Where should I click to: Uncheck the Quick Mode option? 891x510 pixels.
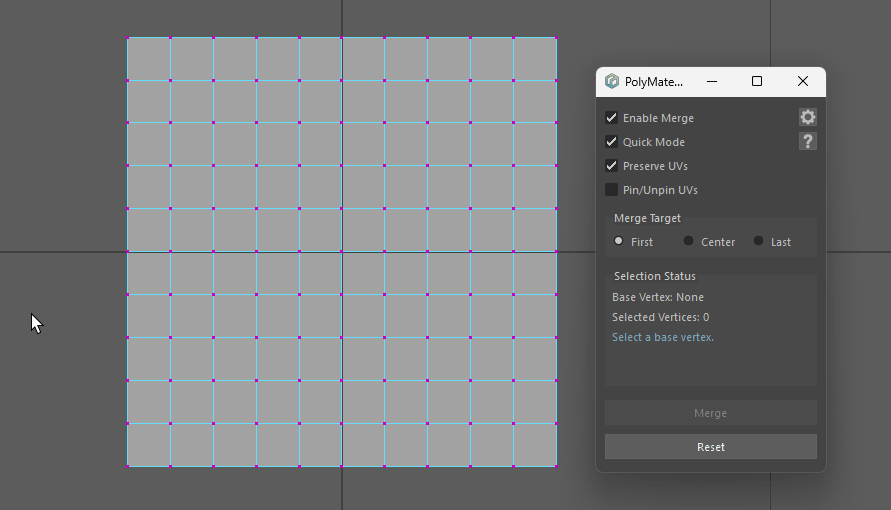click(x=612, y=142)
